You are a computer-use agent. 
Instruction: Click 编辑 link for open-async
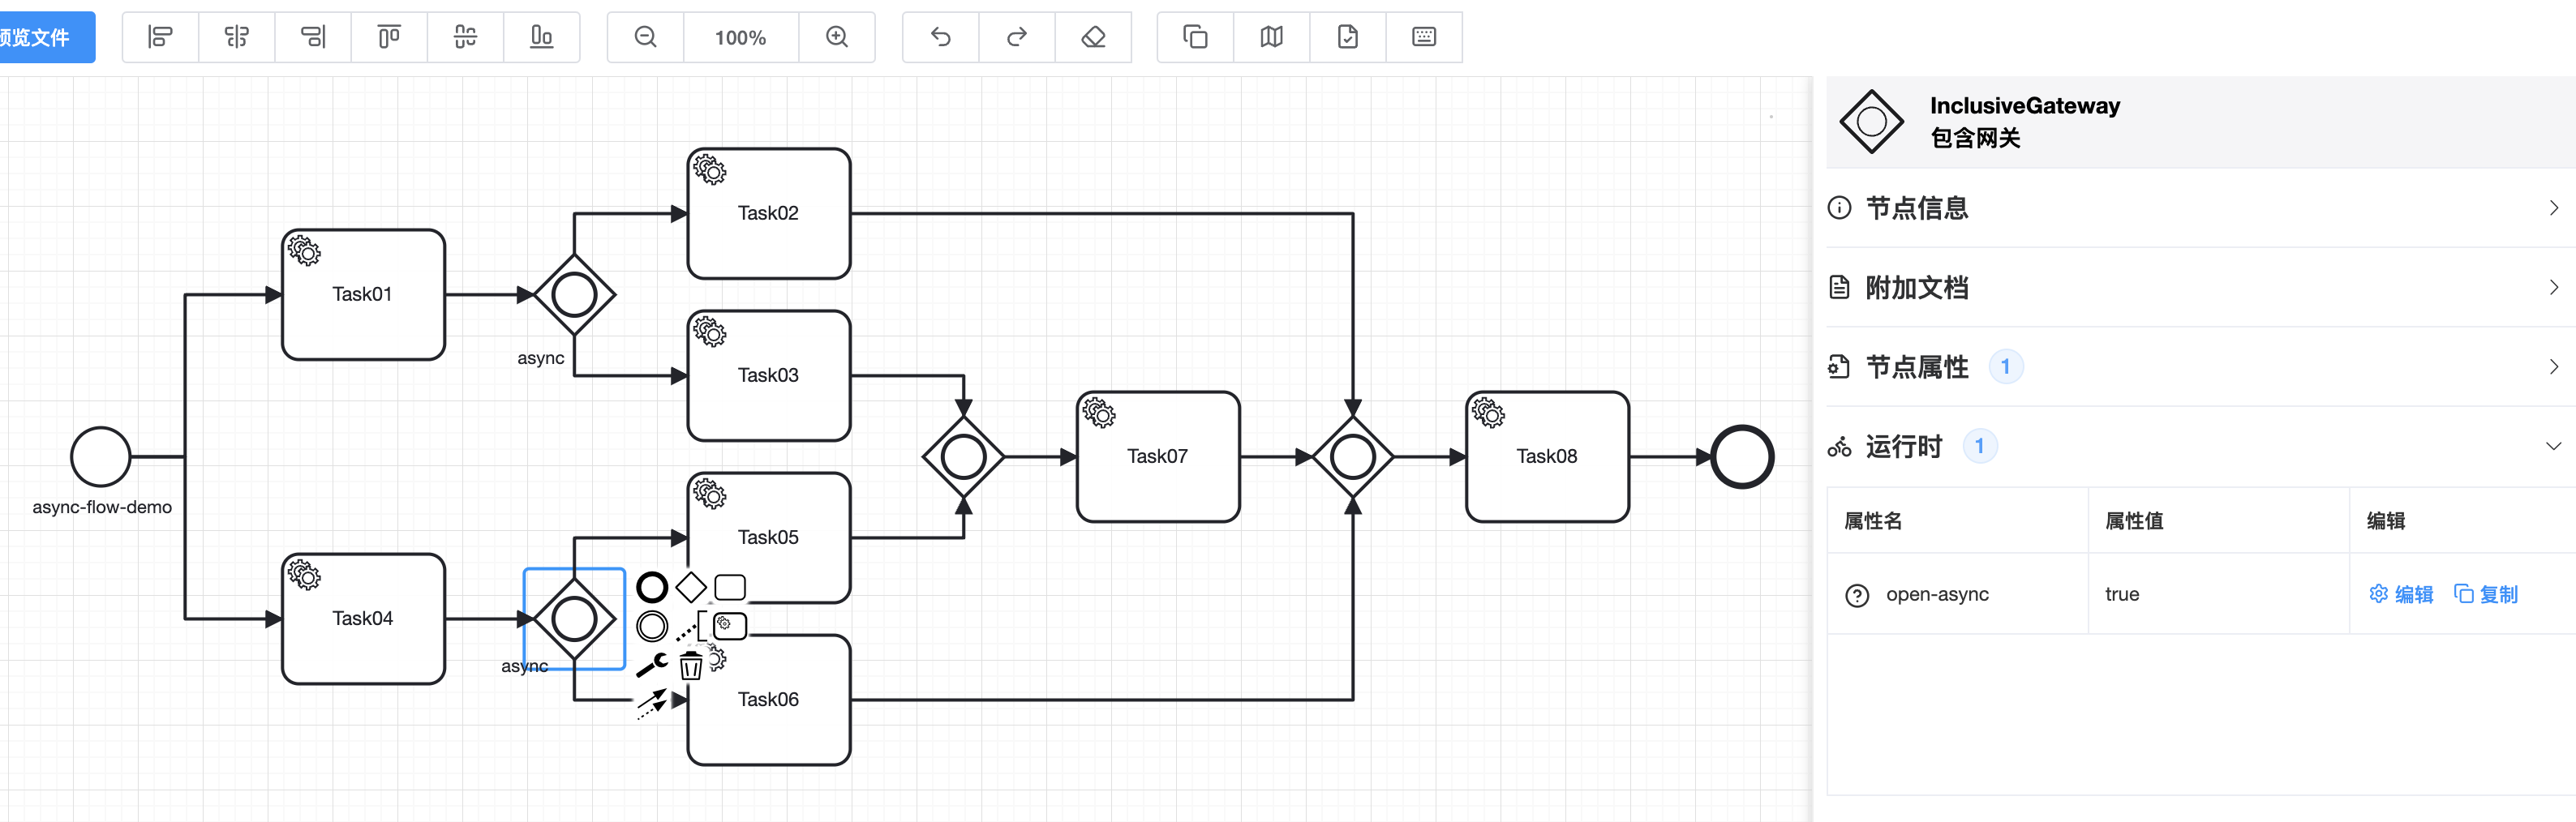2401,594
